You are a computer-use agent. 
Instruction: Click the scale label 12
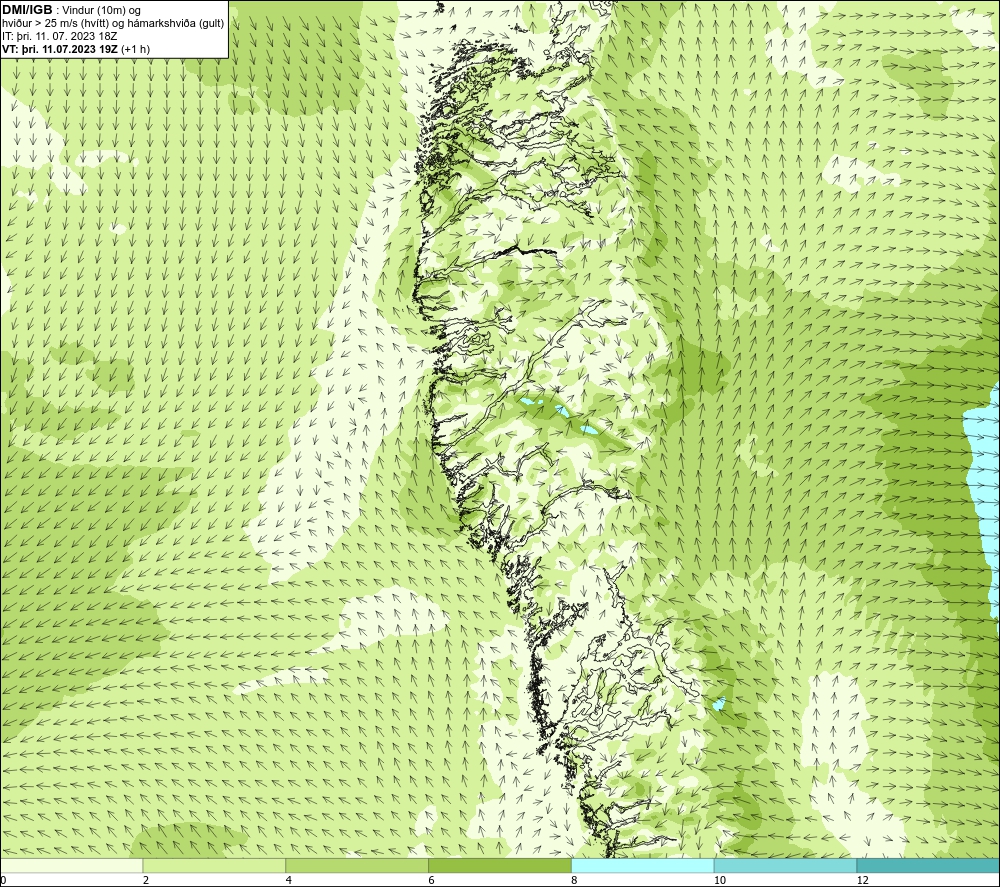[863, 880]
